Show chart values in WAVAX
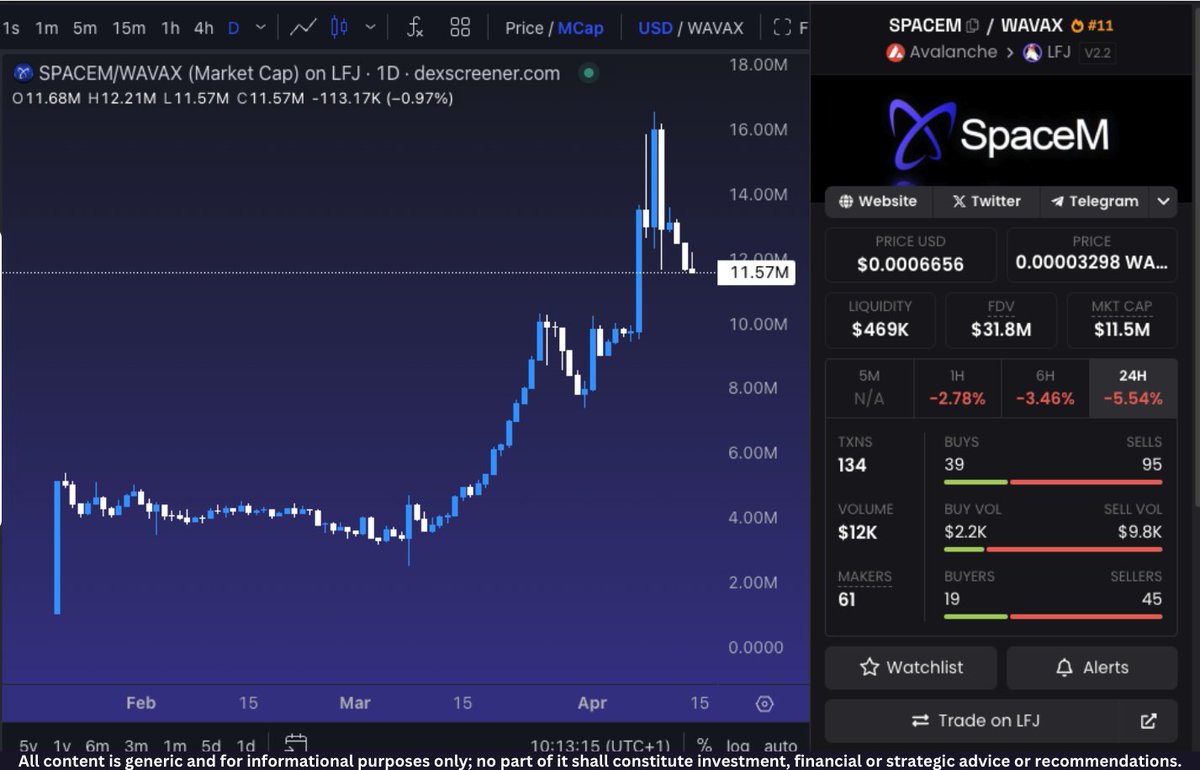 tap(715, 28)
